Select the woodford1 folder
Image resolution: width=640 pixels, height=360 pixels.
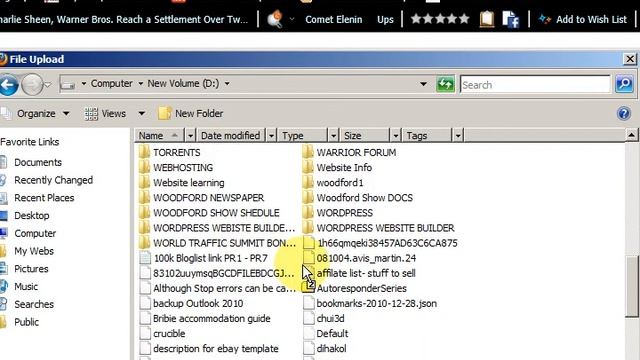[x=333, y=182]
